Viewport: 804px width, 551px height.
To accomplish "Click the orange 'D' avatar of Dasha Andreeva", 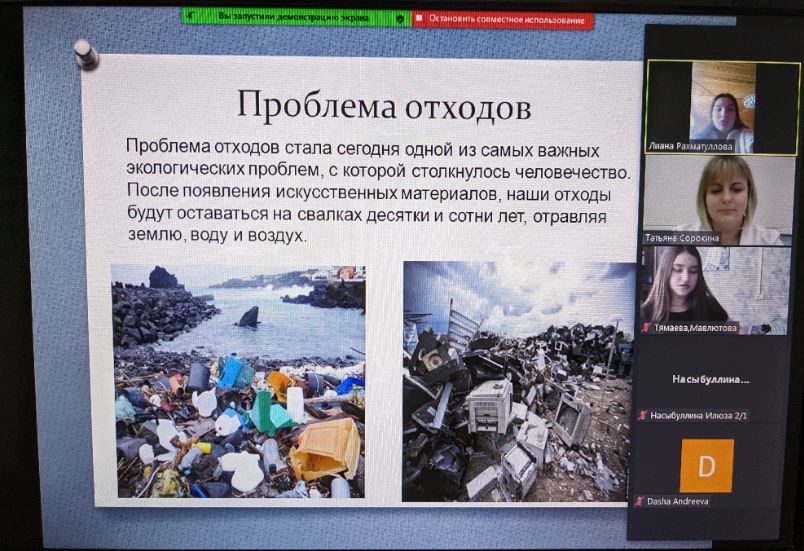I will coord(707,465).
